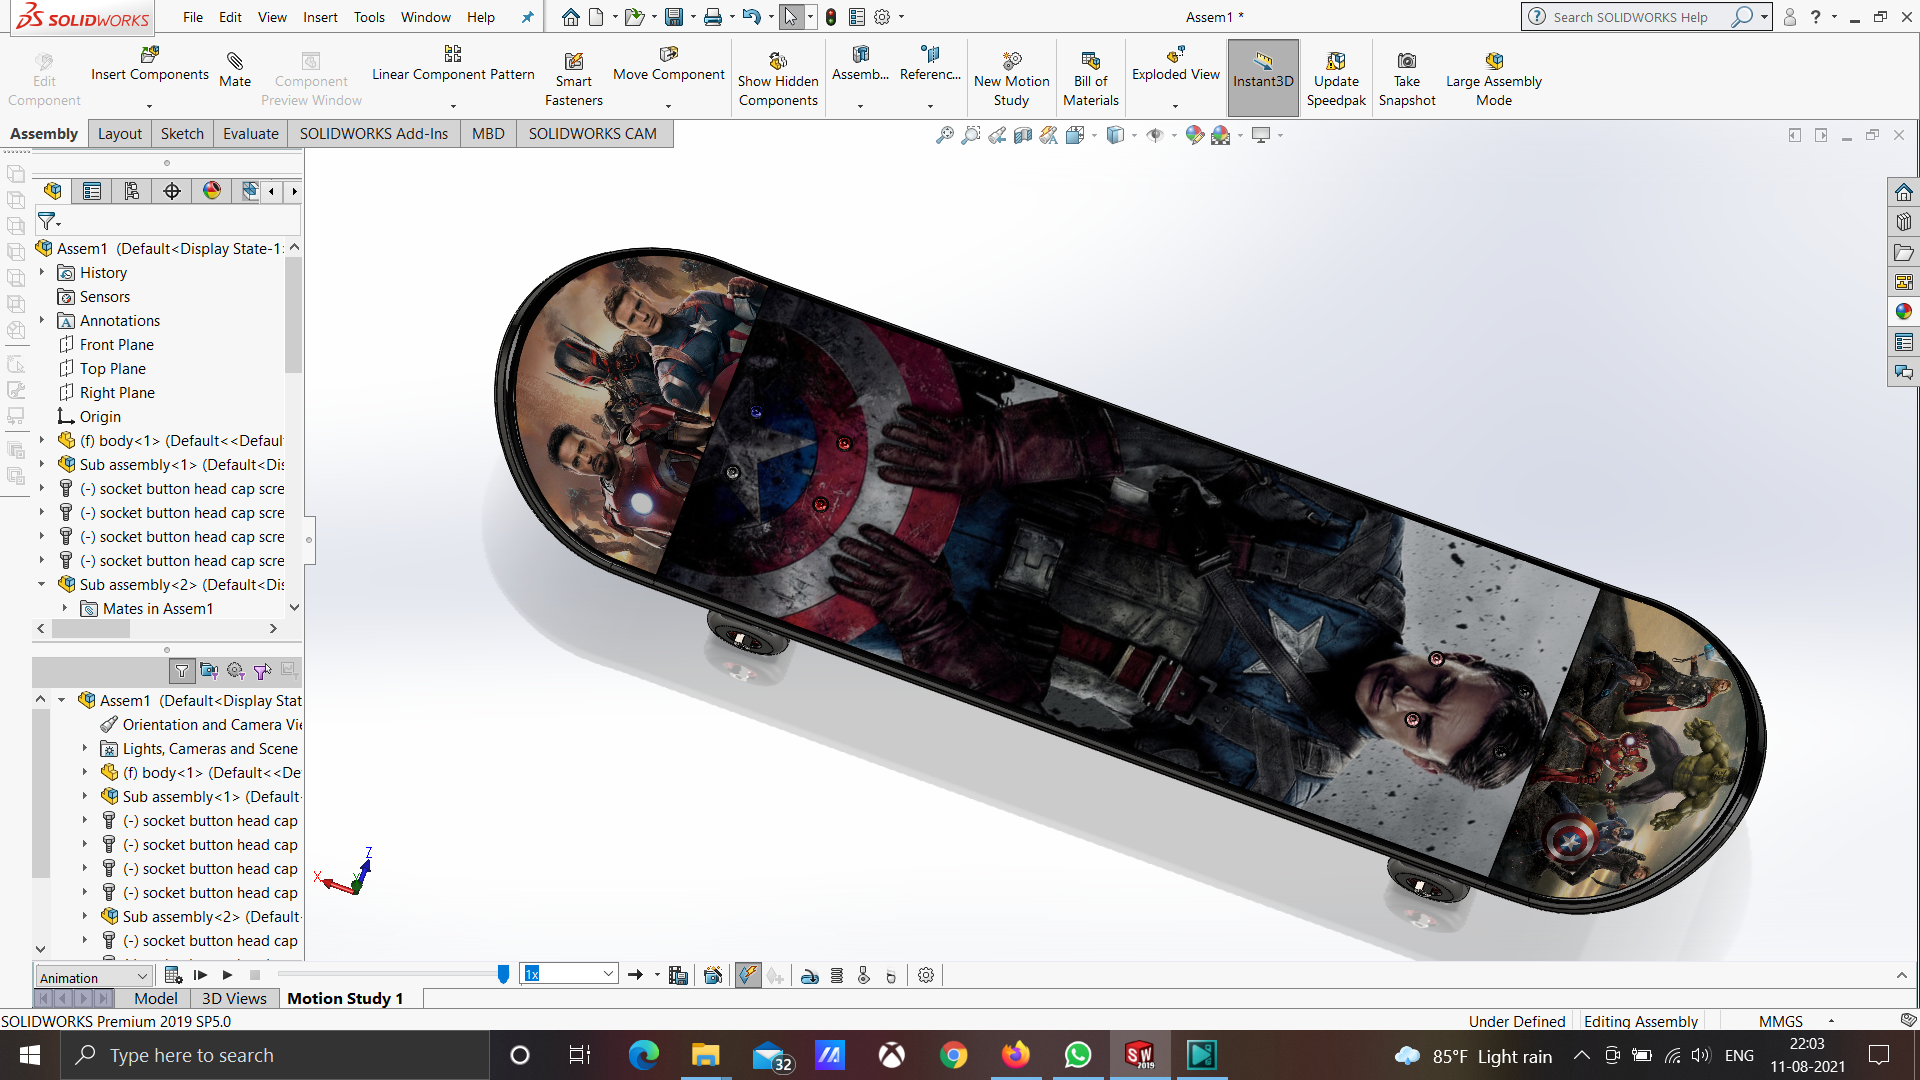The height and width of the screenshot is (1080, 1920).
Task: Collapse Sub assembly<2> in feature tree
Action: pos(42,584)
